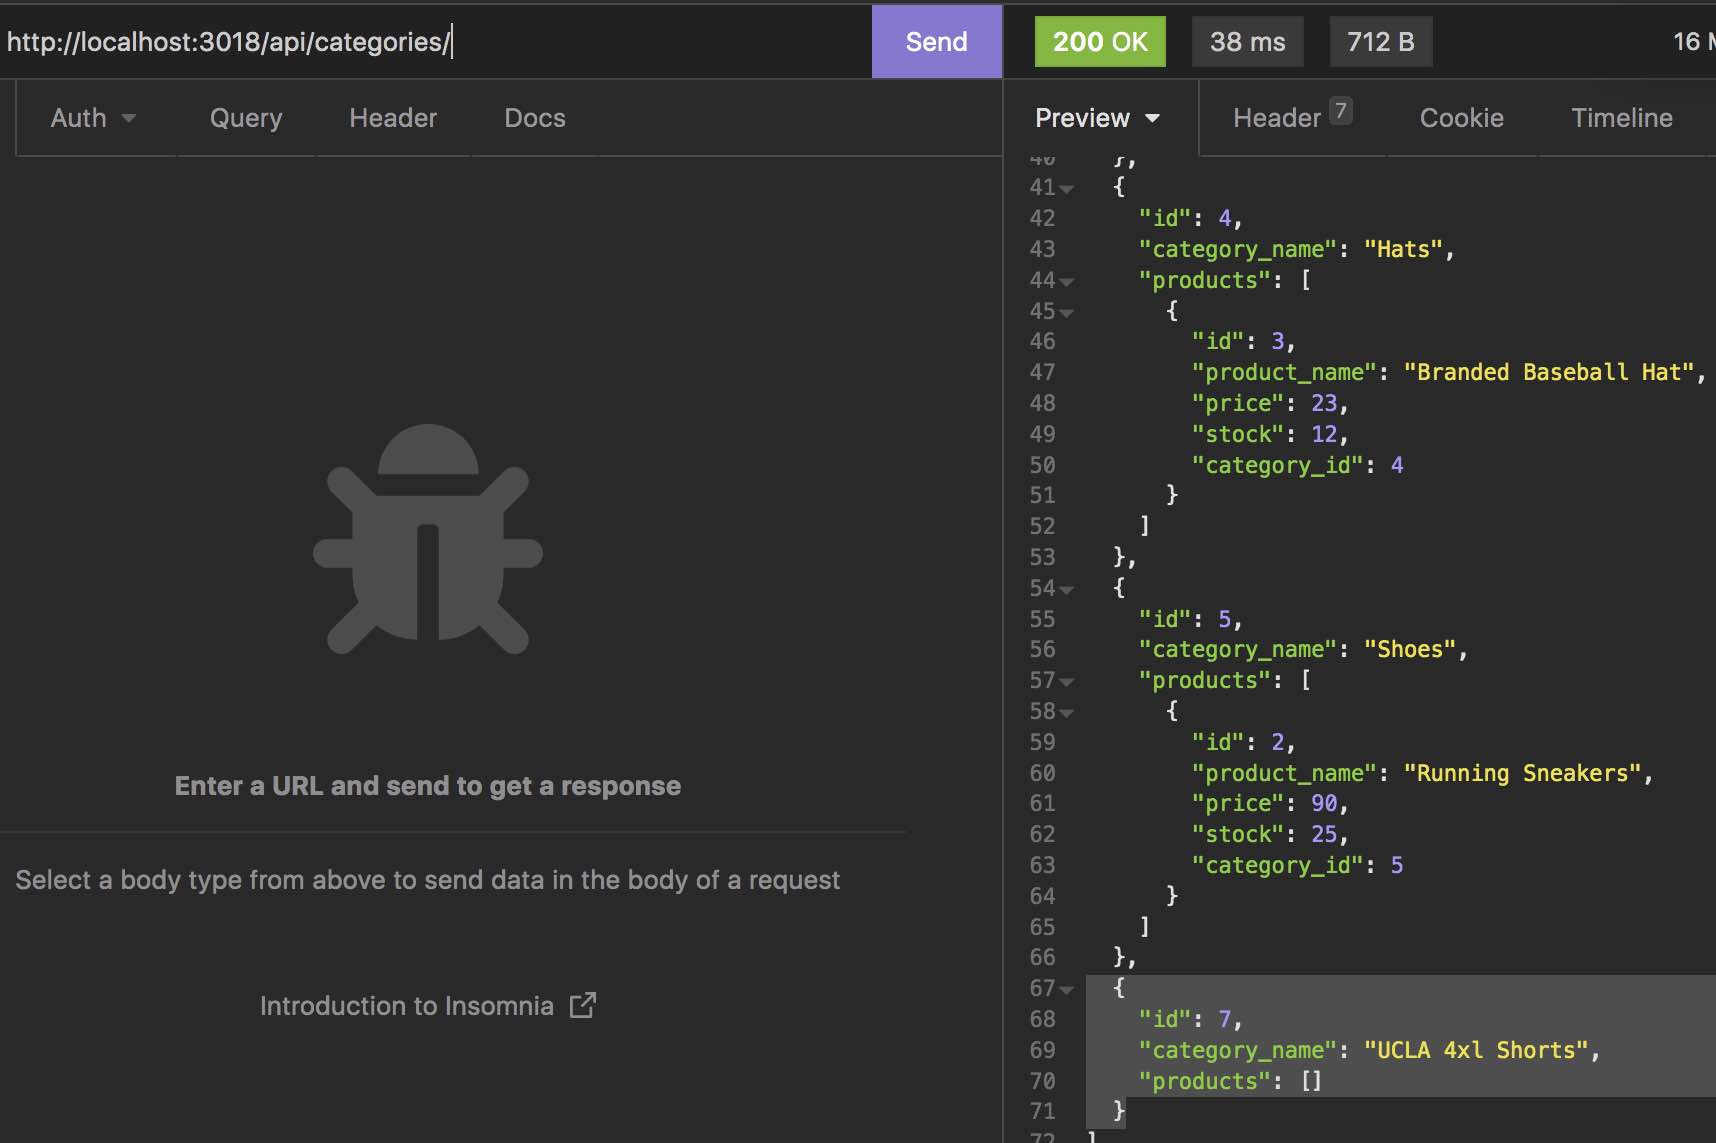The width and height of the screenshot is (1716, 1143).
Task: Click the "Enter a URL and send" message
Action: pos(428,786)
